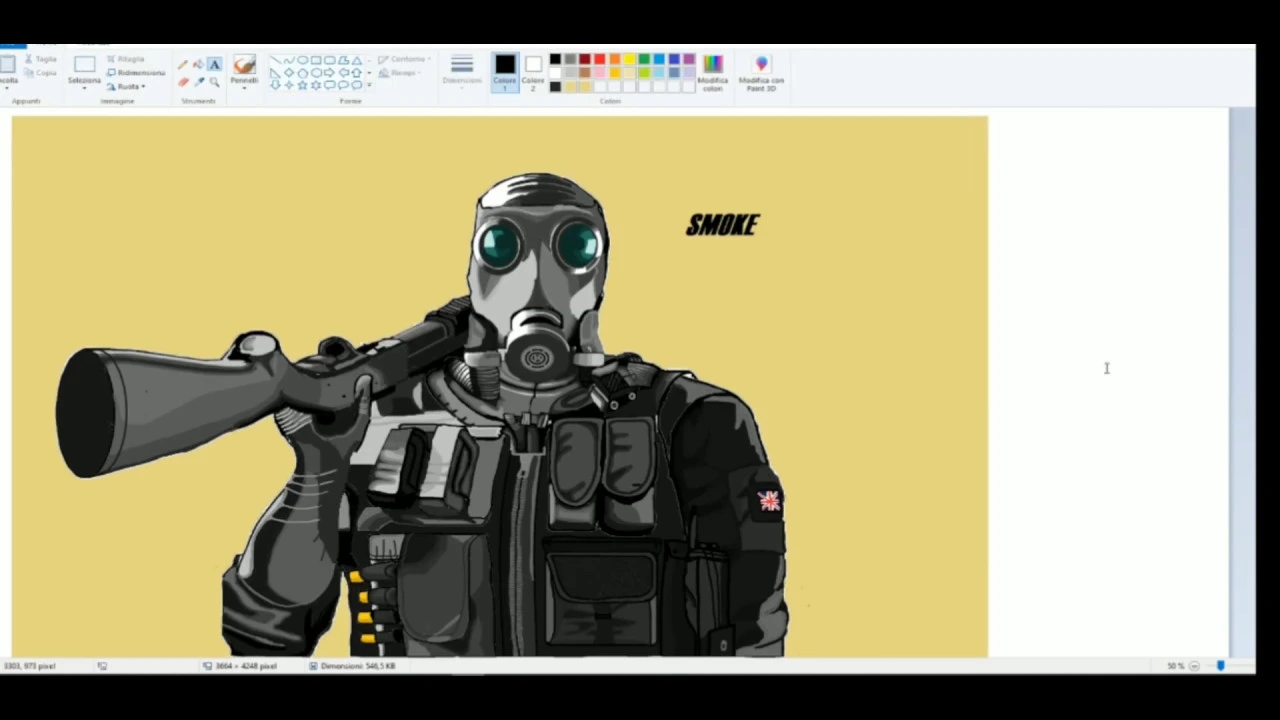Click the 50 % zoom level text
The width and height of the screenshot is (1280, 720).
click(1175, 666)
